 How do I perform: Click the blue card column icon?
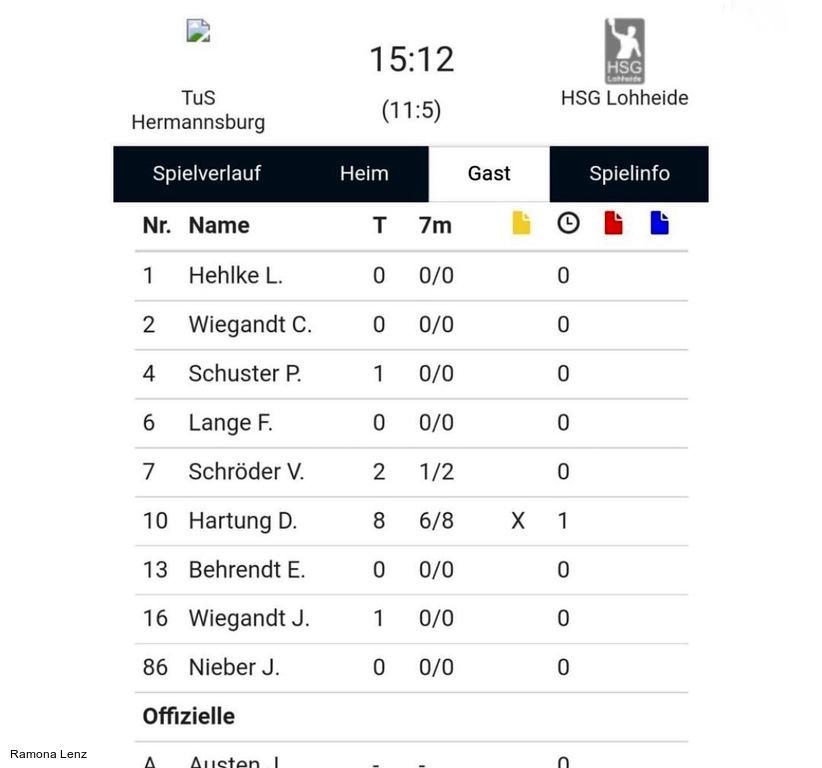tap(659, 223)
